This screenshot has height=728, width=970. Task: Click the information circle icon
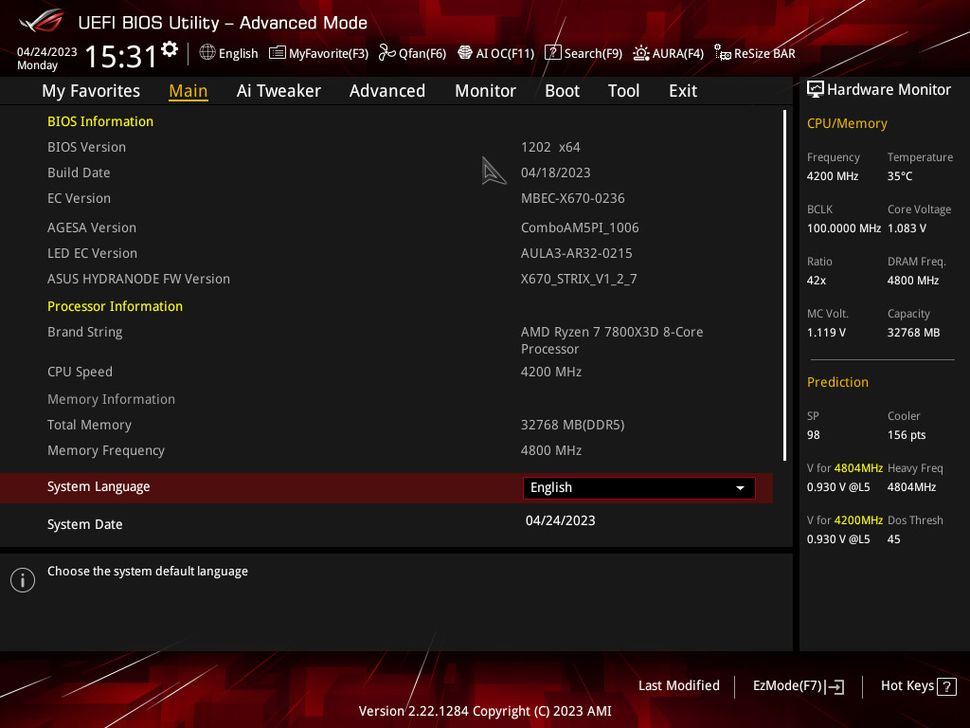point(22,580)
